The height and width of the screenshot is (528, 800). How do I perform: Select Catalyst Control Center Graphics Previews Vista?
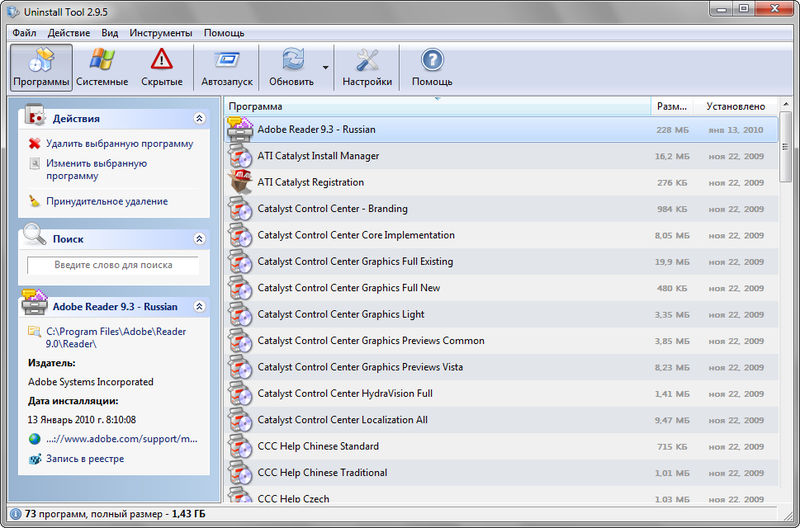[502, 367]
